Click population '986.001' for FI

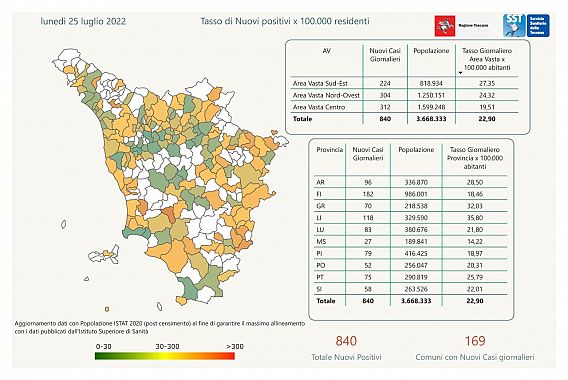pos(416,194)
